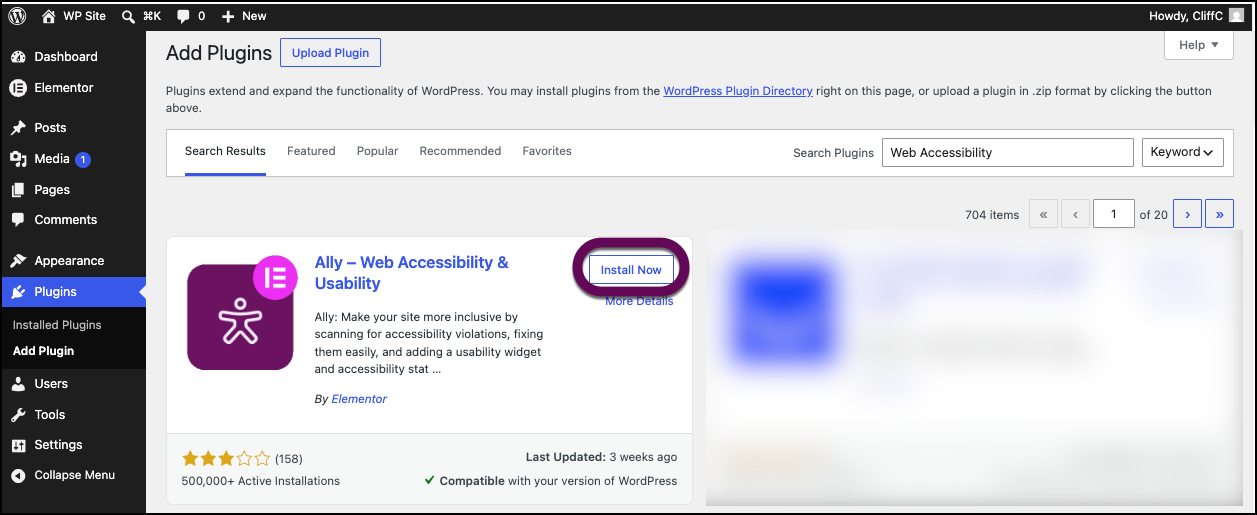Open the Keyword search type dropdown
This screenshot has width=1257, height=515.
point(1182,152)
